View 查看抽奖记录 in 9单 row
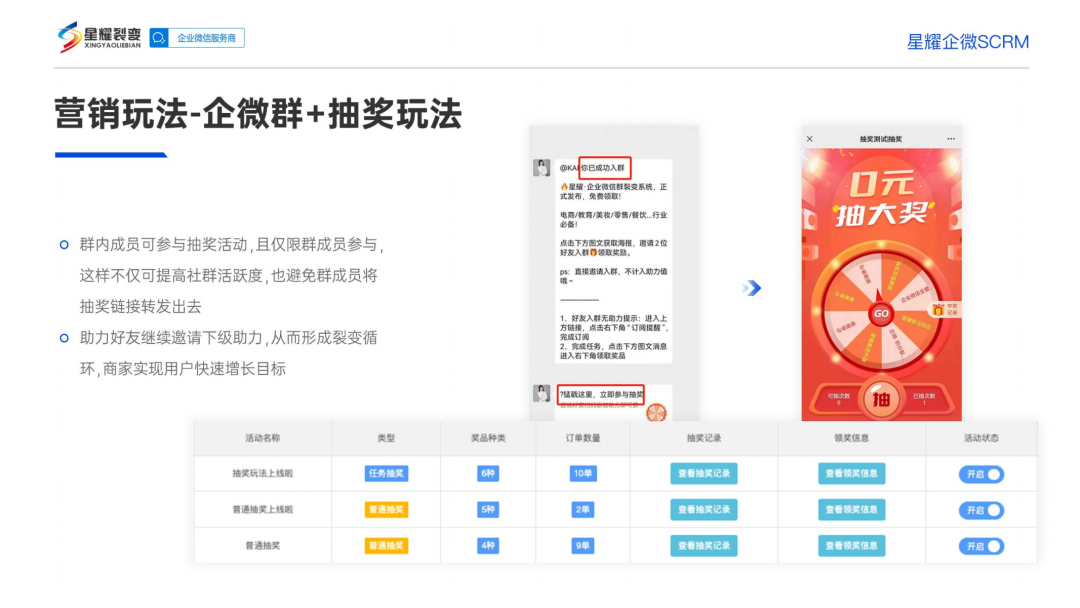The width and height of the screenshot is (1080, 608). tap(704, 545)
